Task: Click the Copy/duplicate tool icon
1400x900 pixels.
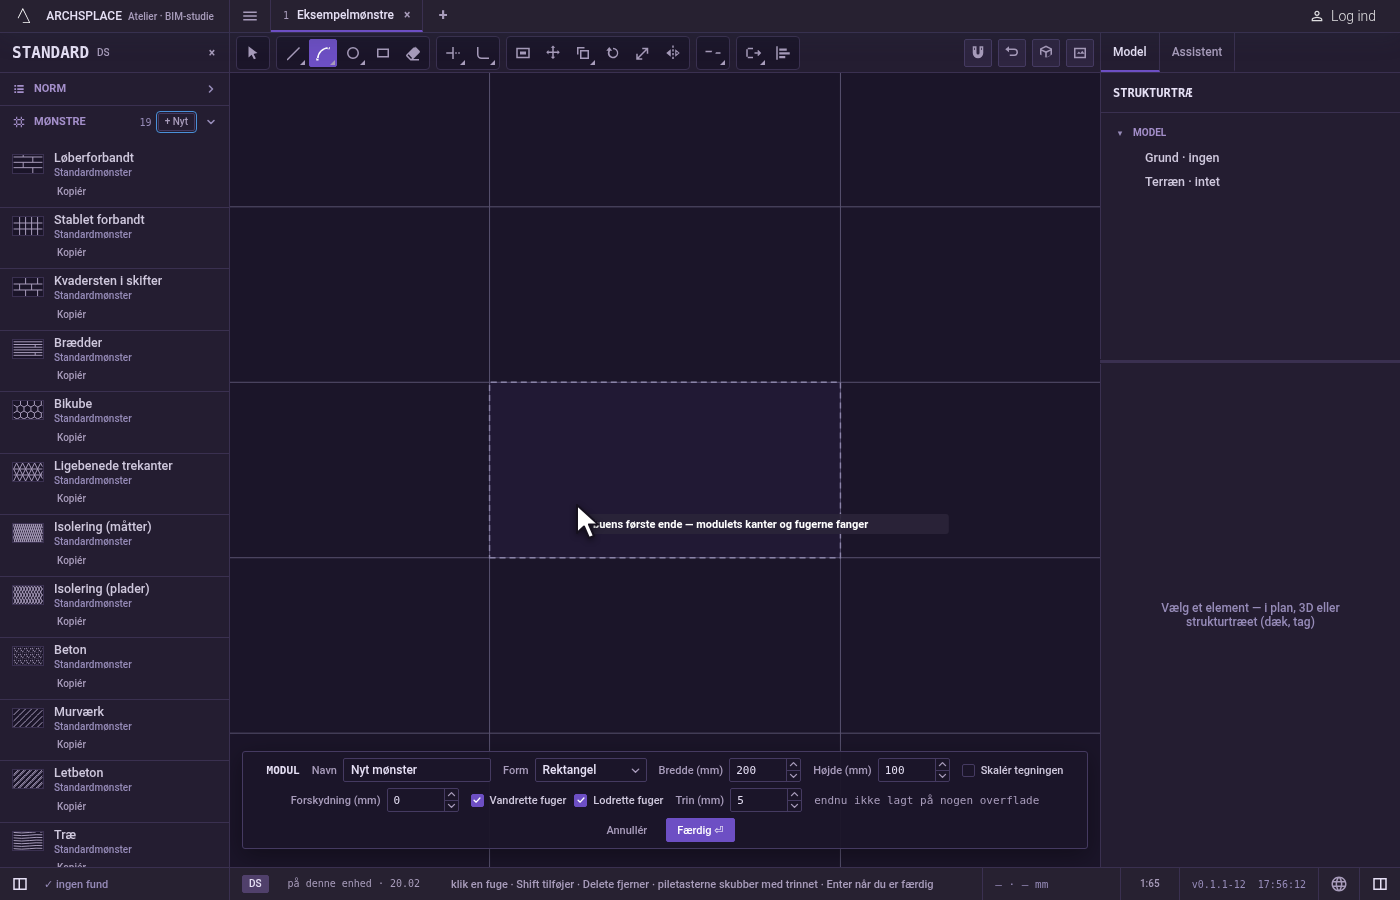Action: point(583,53)
